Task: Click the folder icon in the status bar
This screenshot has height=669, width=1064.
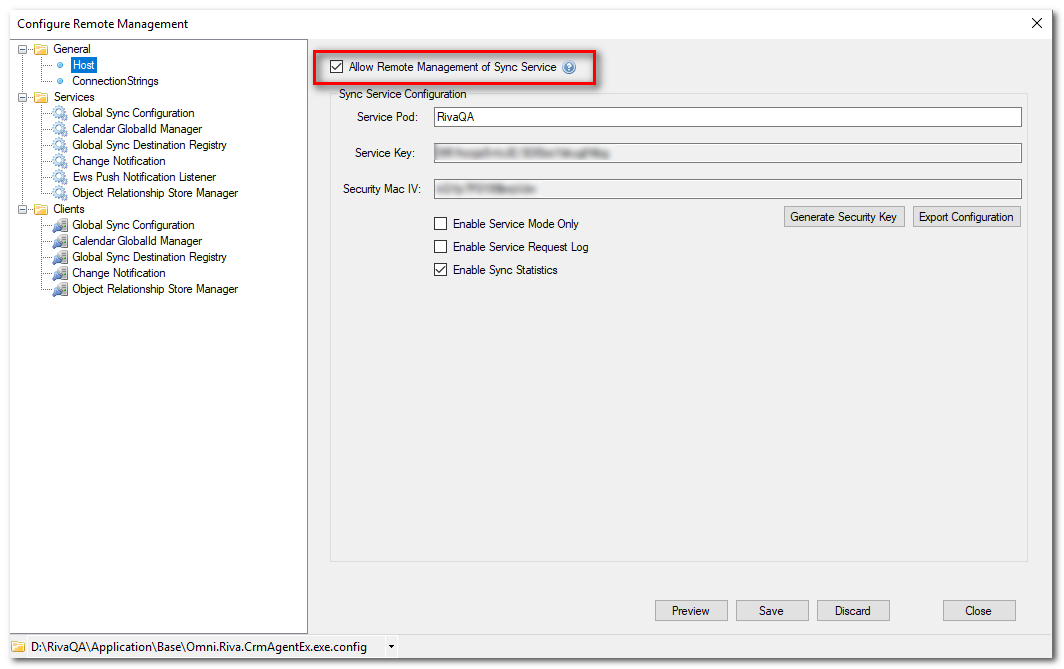Action: 15,647
